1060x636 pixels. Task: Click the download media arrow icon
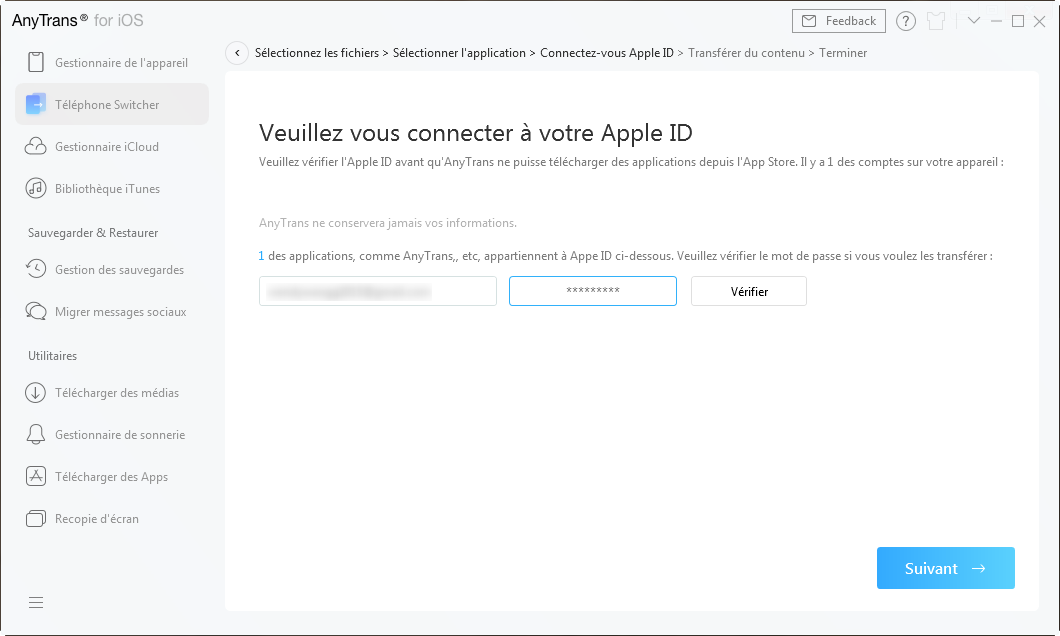pos(36,393)
